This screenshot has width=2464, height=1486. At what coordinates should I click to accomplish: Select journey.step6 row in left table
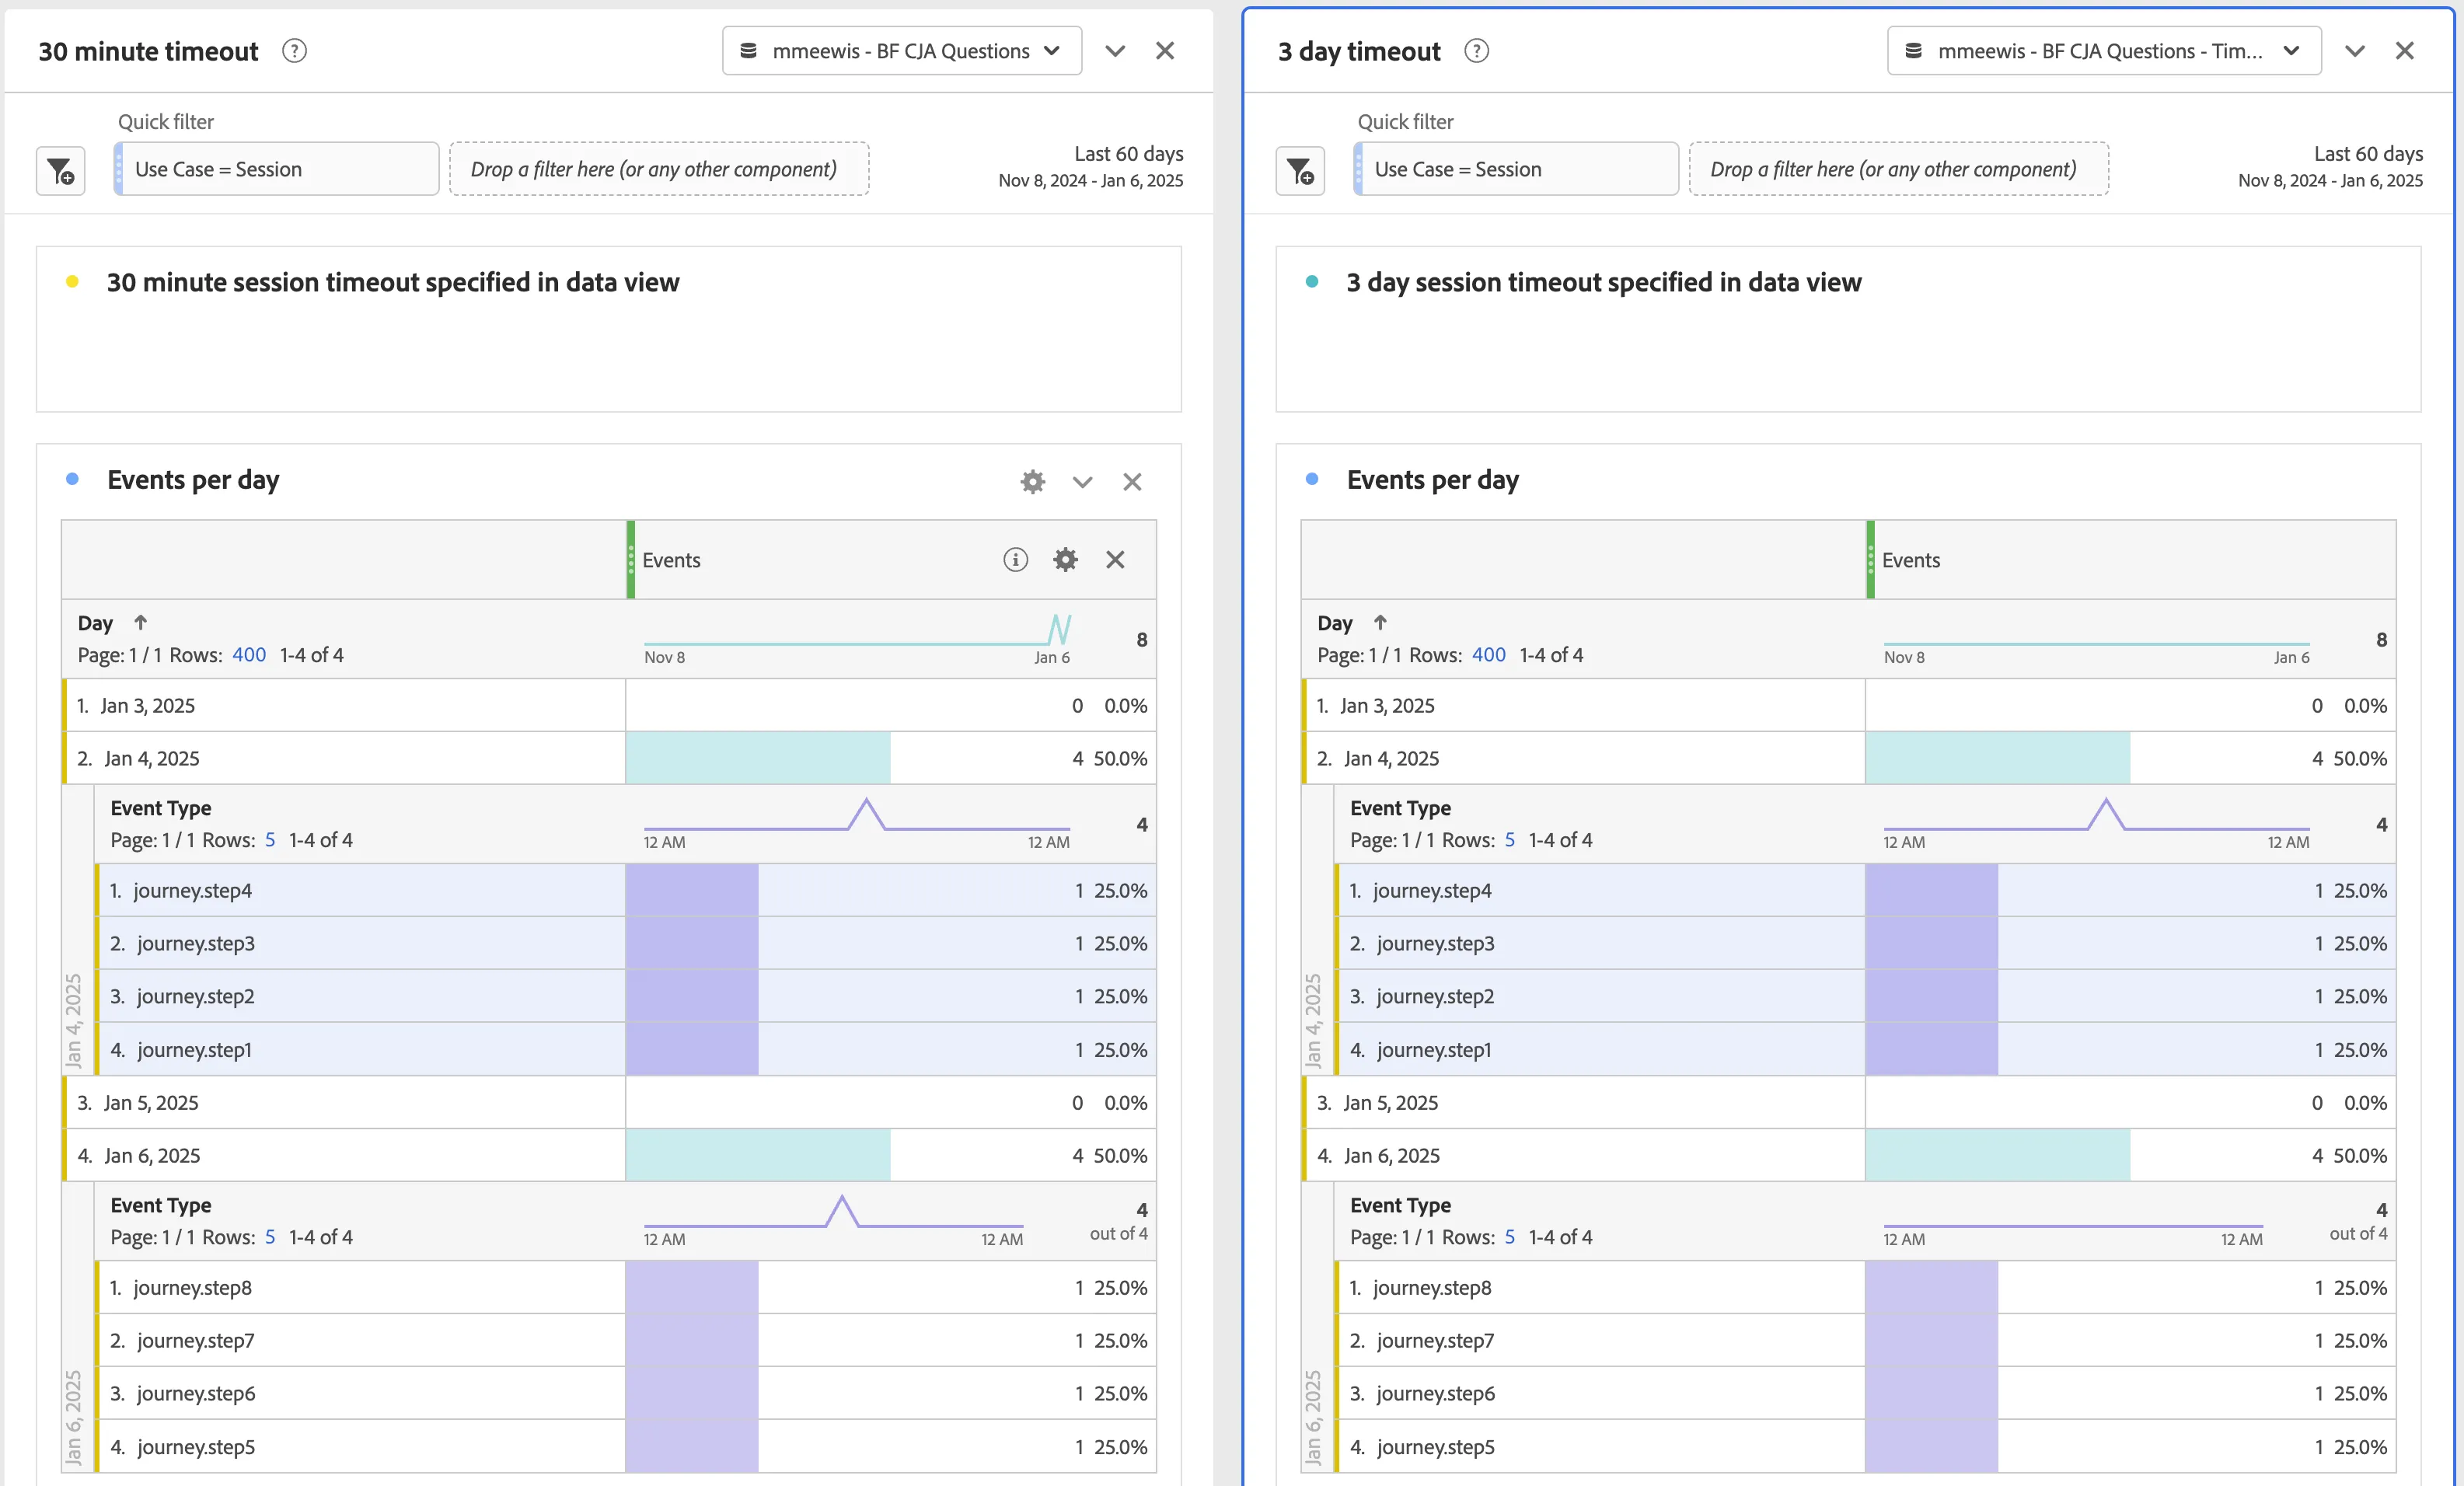coord(625,1394)
